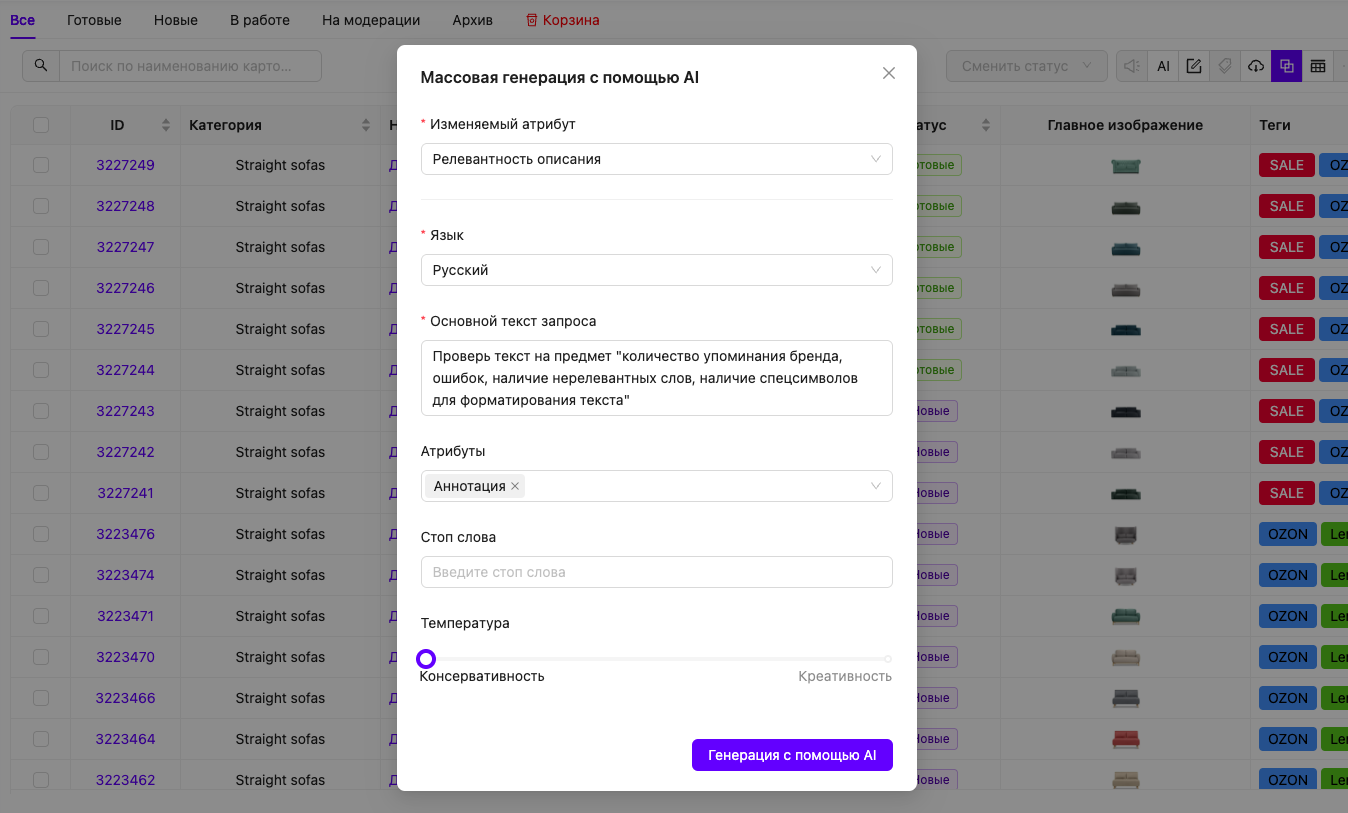Click the table grid view icon
This screenshot has width=1348, height=813.
coord(1318,66)
